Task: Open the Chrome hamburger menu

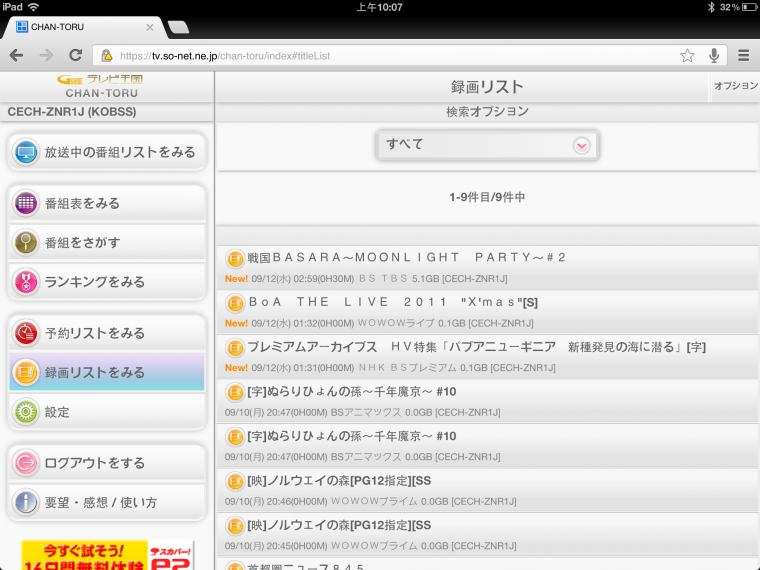Action: pyautogui.click(x=744, y=55)
